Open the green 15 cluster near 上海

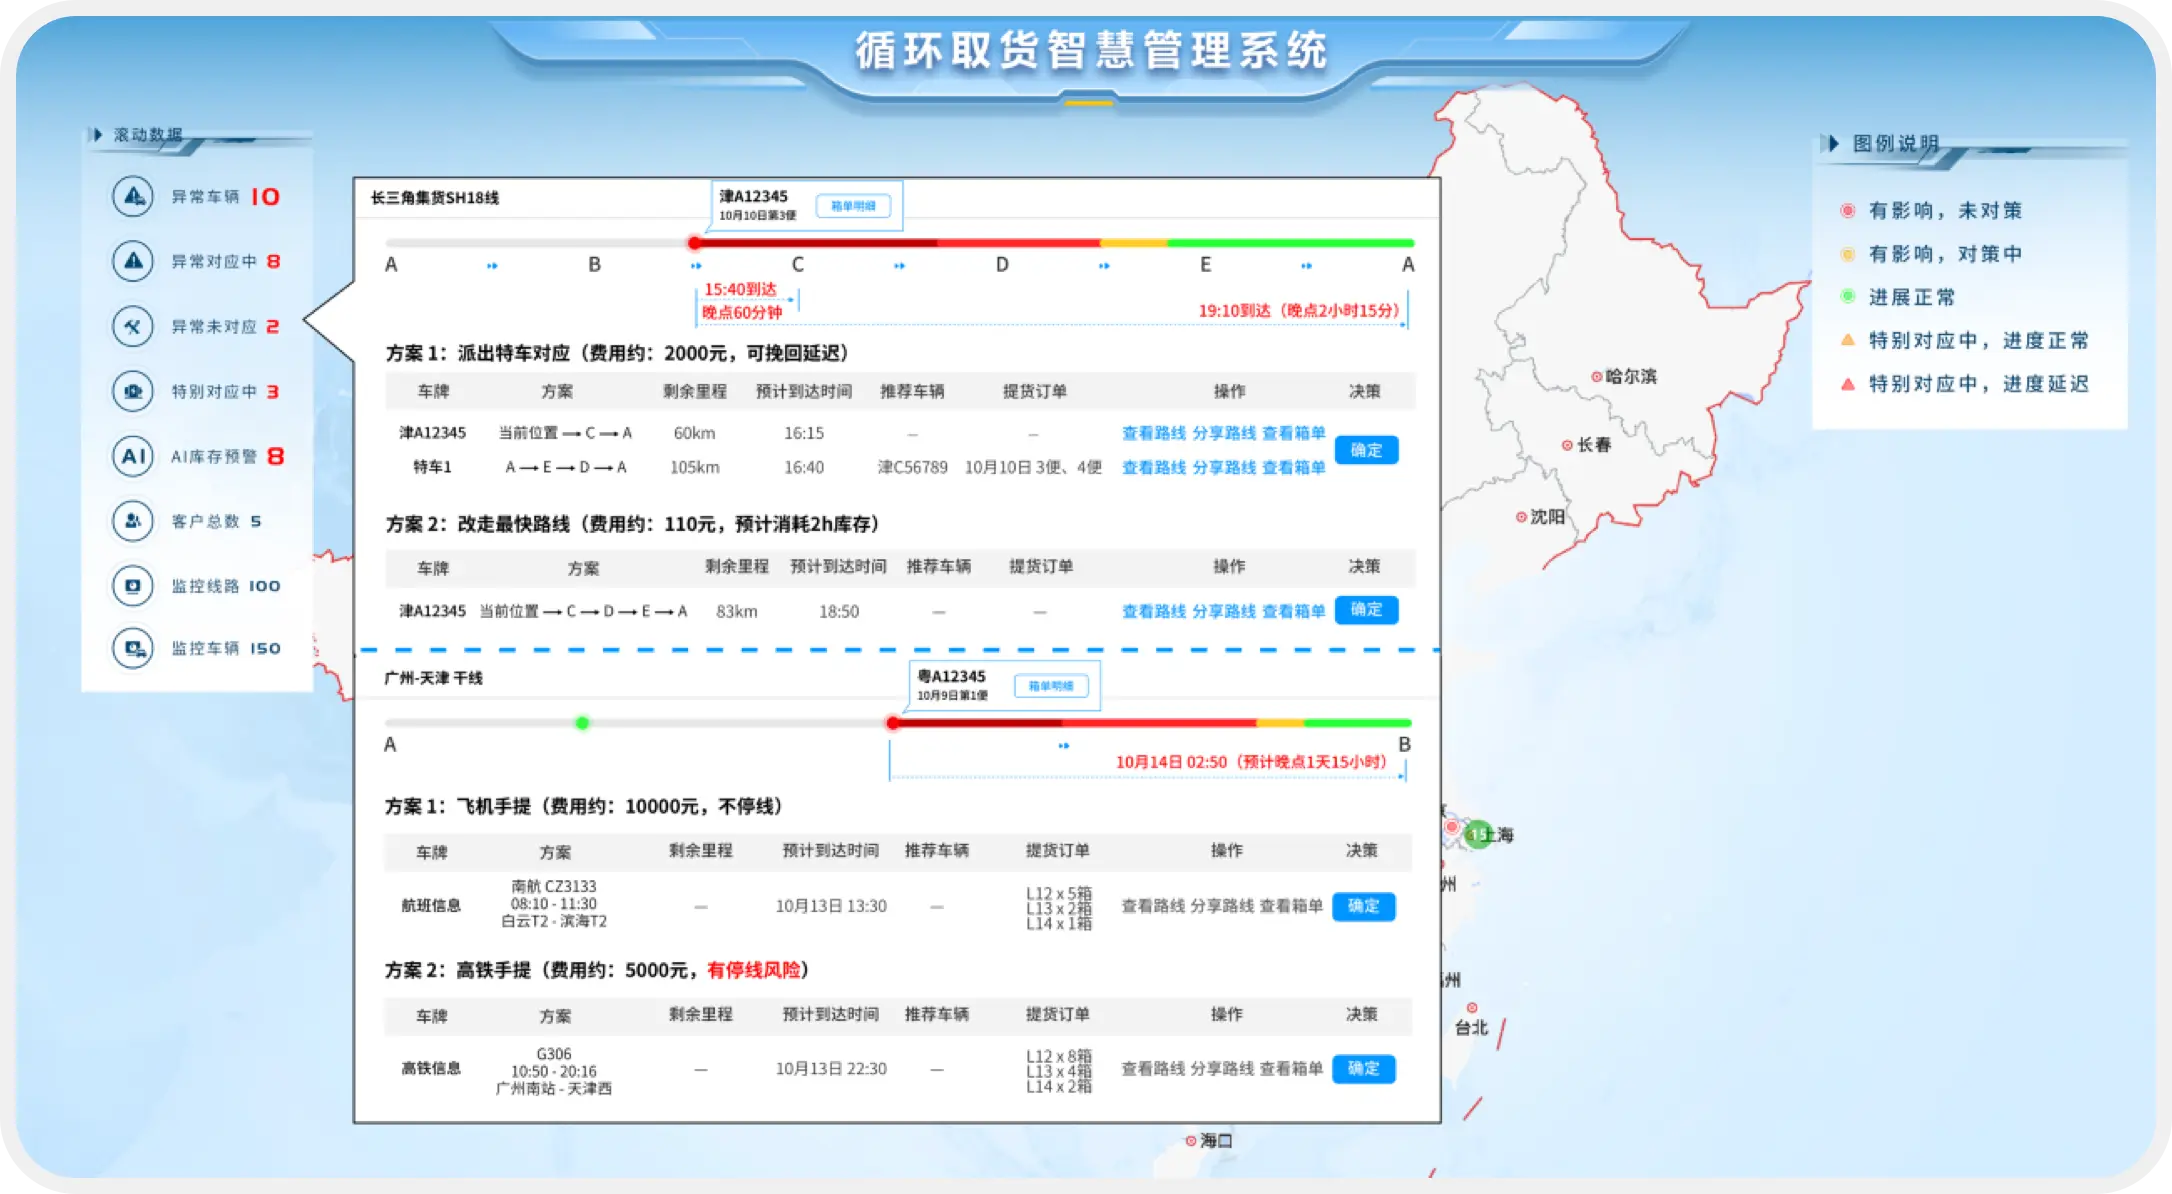pos(1478,834)
